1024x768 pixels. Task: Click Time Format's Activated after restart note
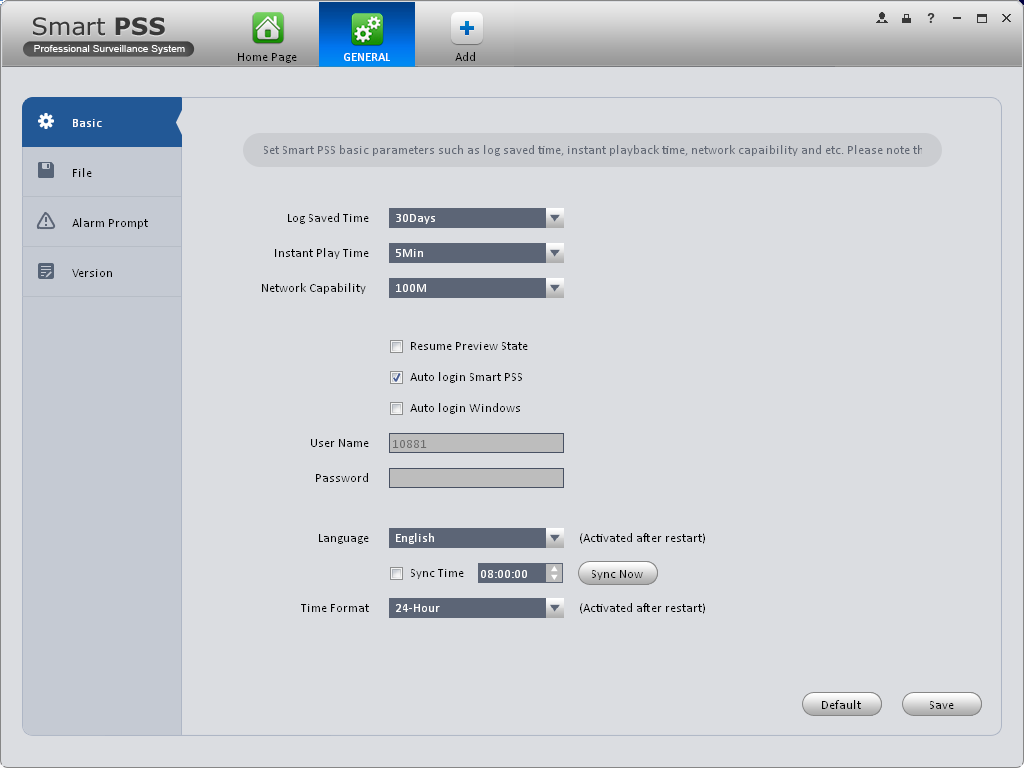click(643, 608)
